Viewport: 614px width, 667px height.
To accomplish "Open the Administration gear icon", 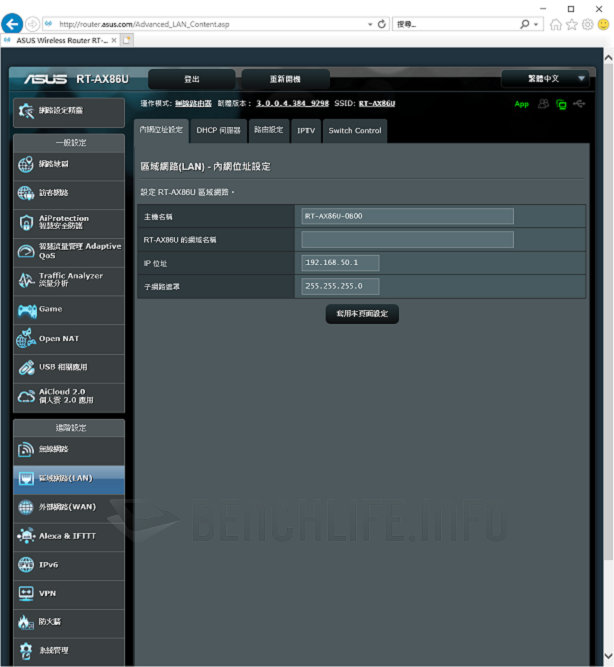I will point(26,651).
